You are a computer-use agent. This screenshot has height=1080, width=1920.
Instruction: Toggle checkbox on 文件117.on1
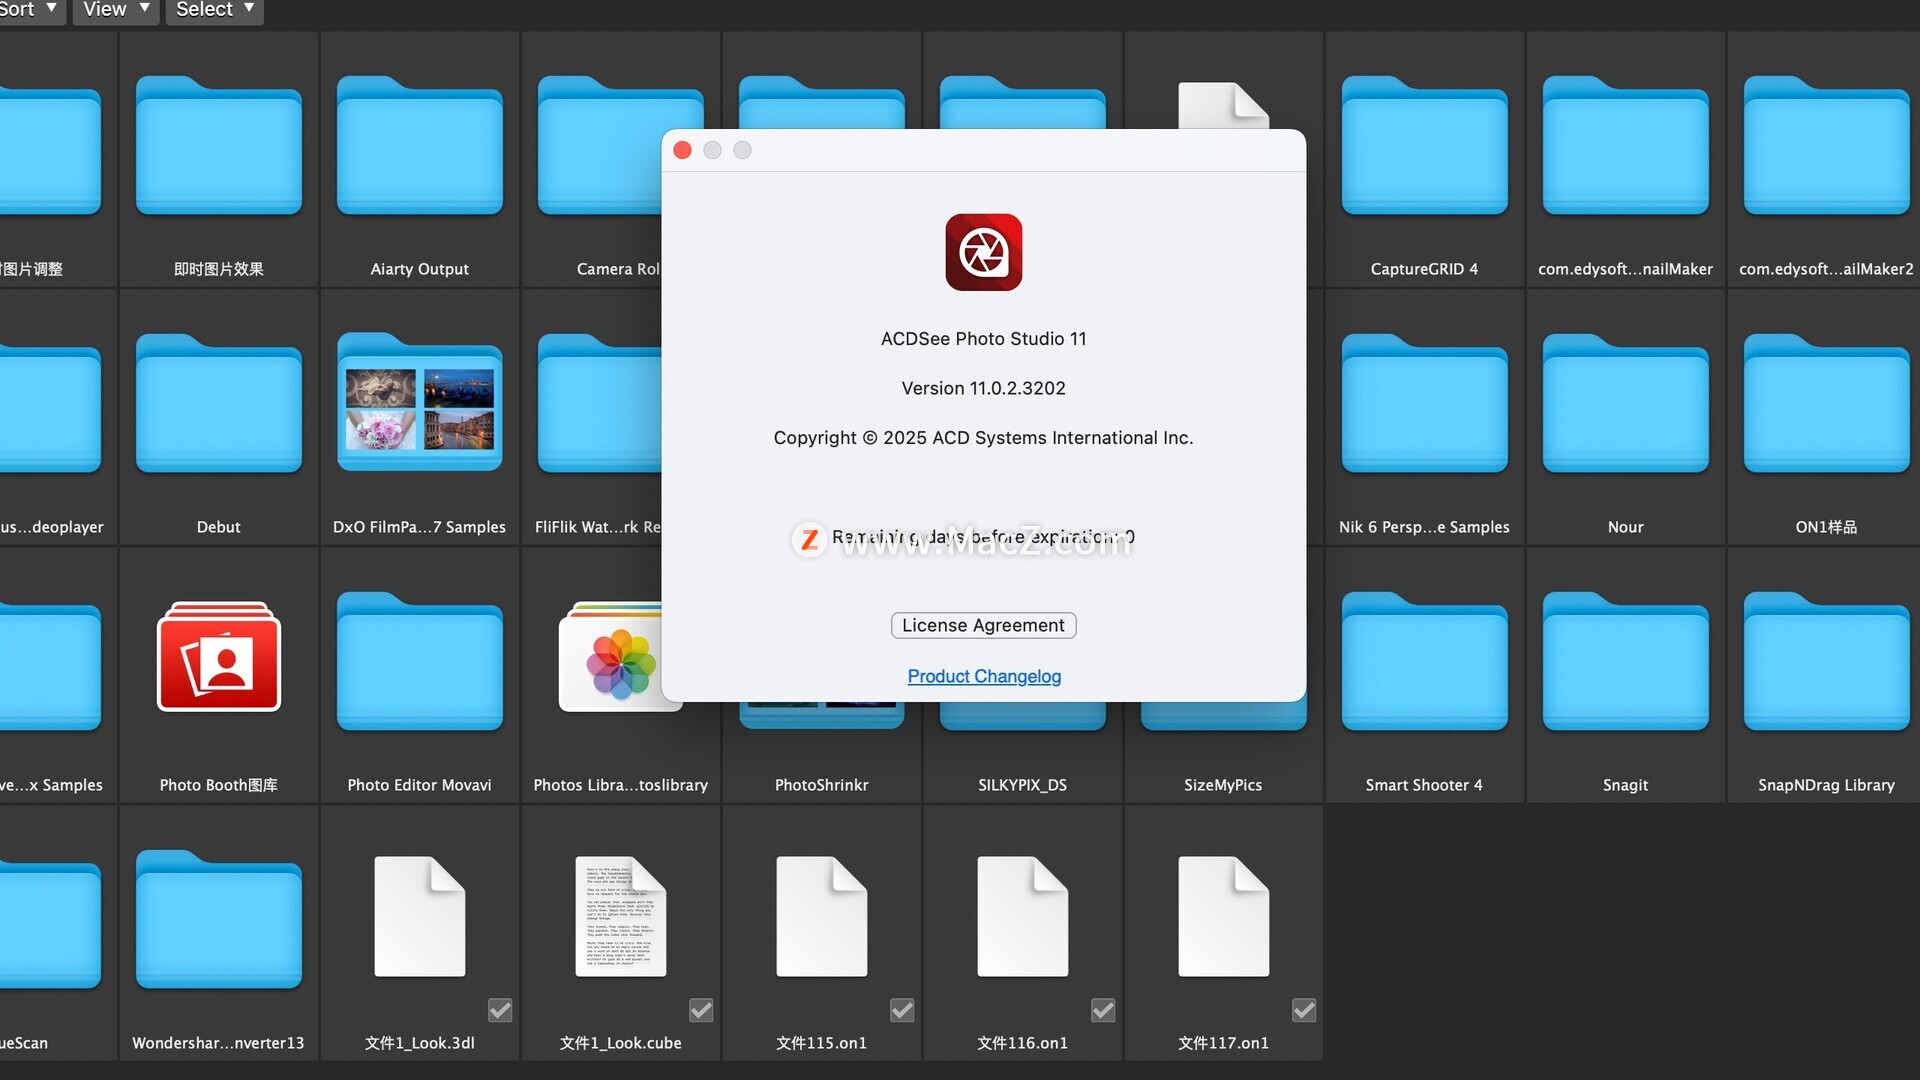1304,1010
